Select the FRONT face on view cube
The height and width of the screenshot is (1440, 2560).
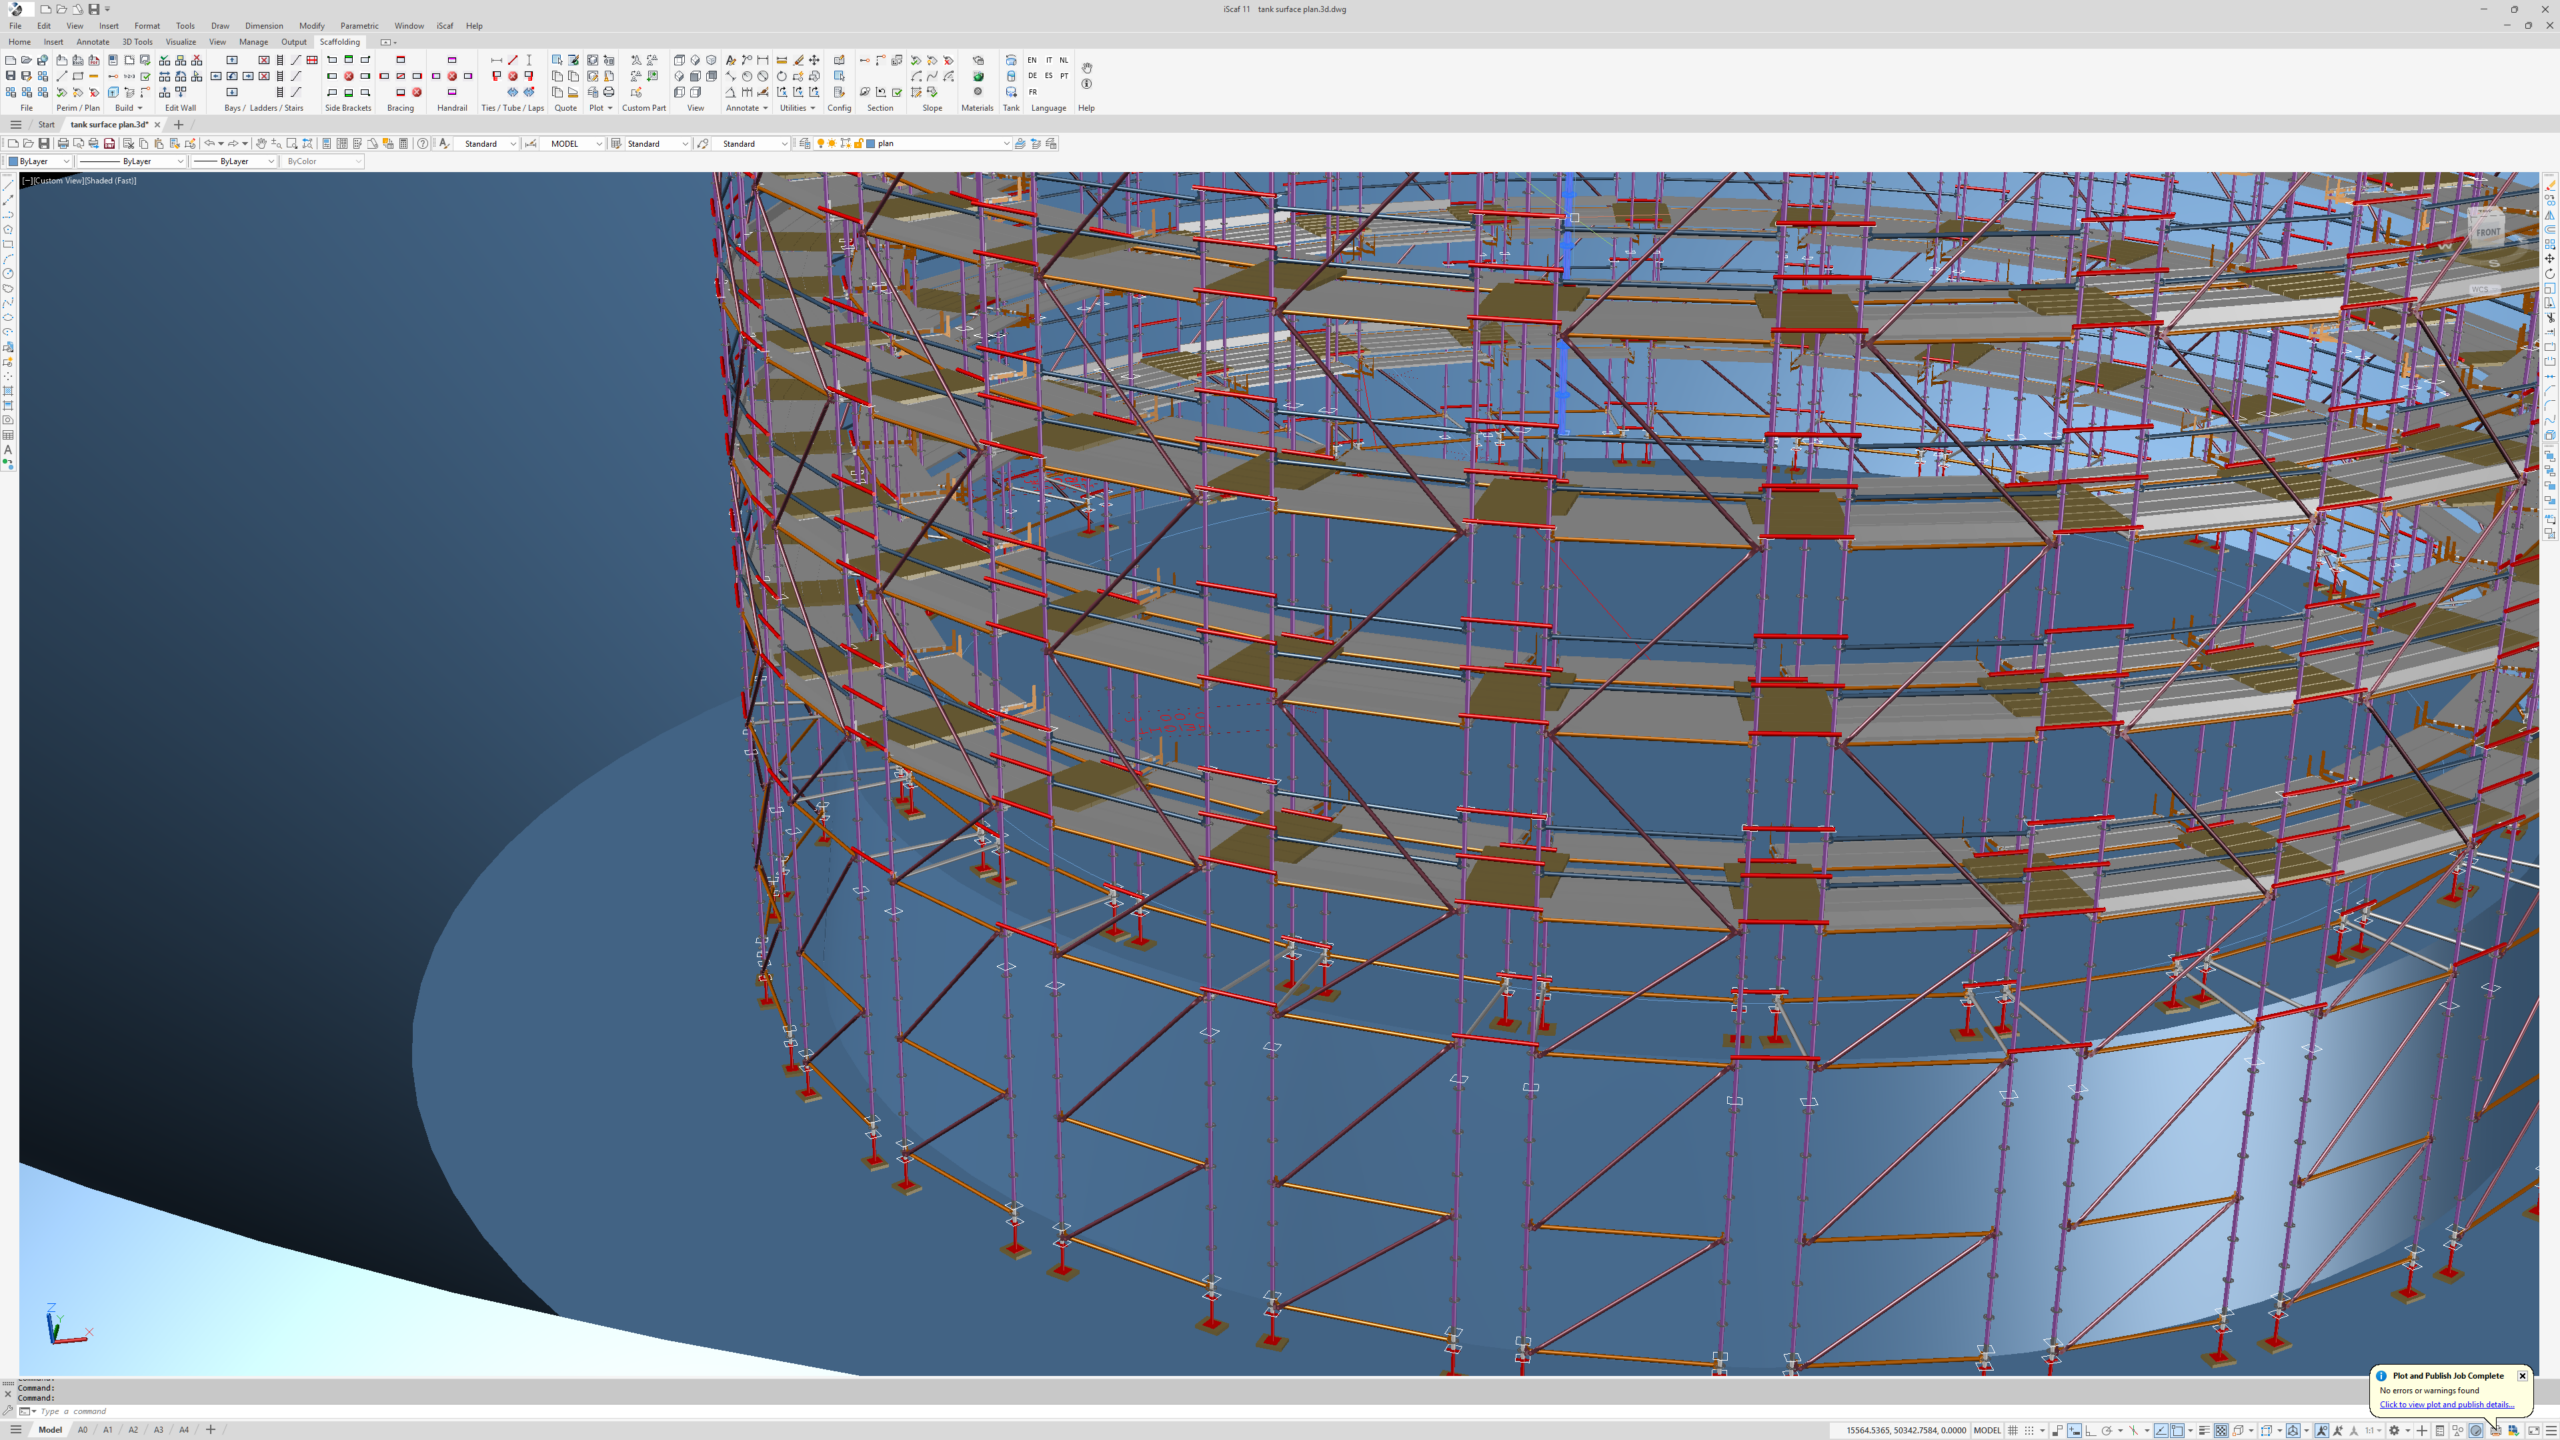coord(2488,232)
